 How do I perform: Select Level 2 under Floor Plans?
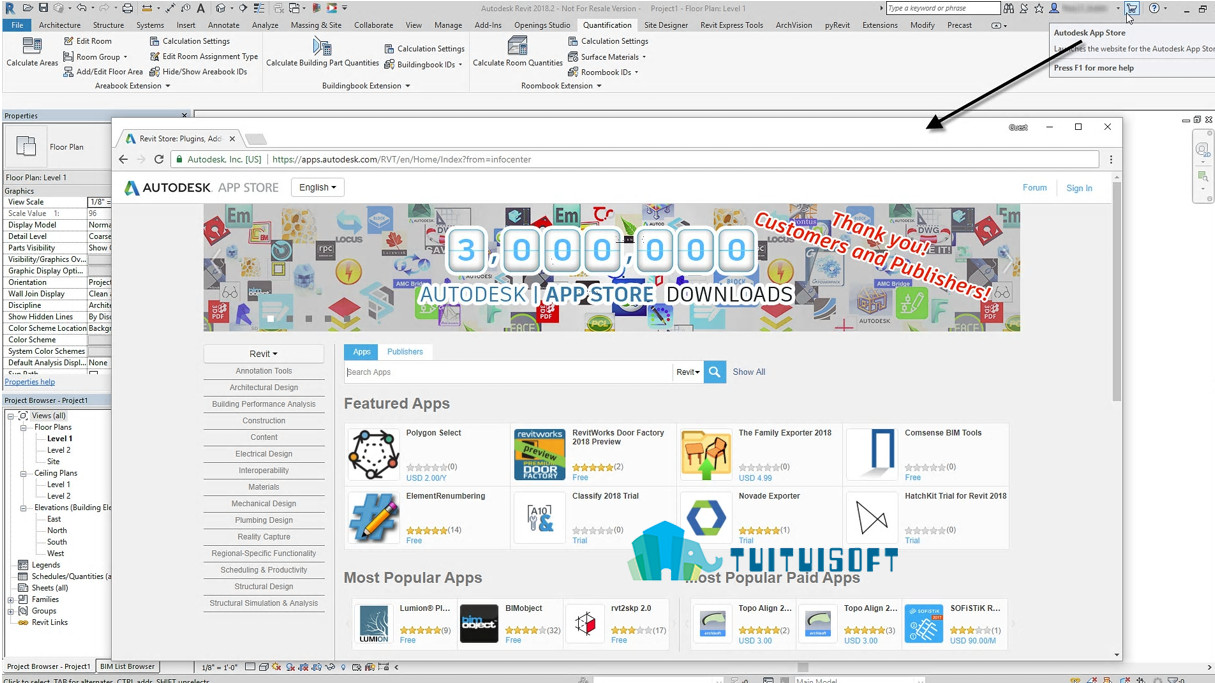pos(59,450)
